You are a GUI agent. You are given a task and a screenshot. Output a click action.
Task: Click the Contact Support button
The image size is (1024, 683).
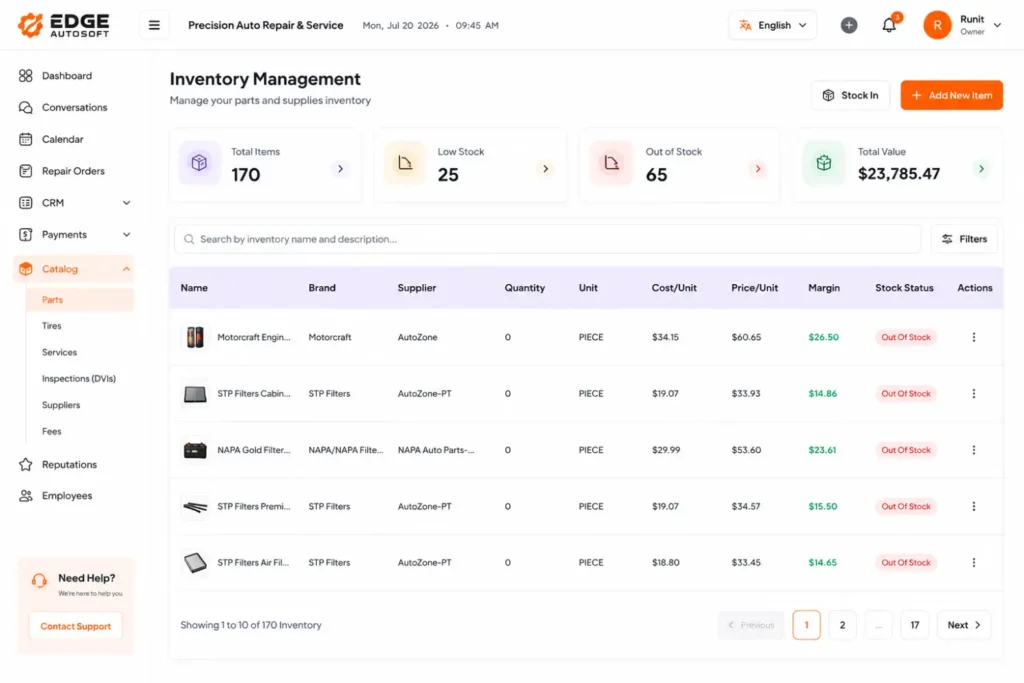tap(76, 626)
